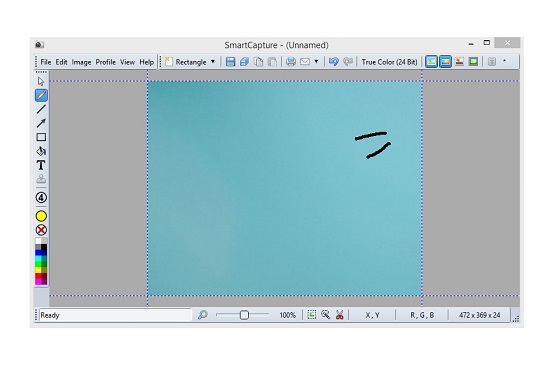Click the Save disk icon
Viewport: 550px width, 378px height.
pos(230,62)
